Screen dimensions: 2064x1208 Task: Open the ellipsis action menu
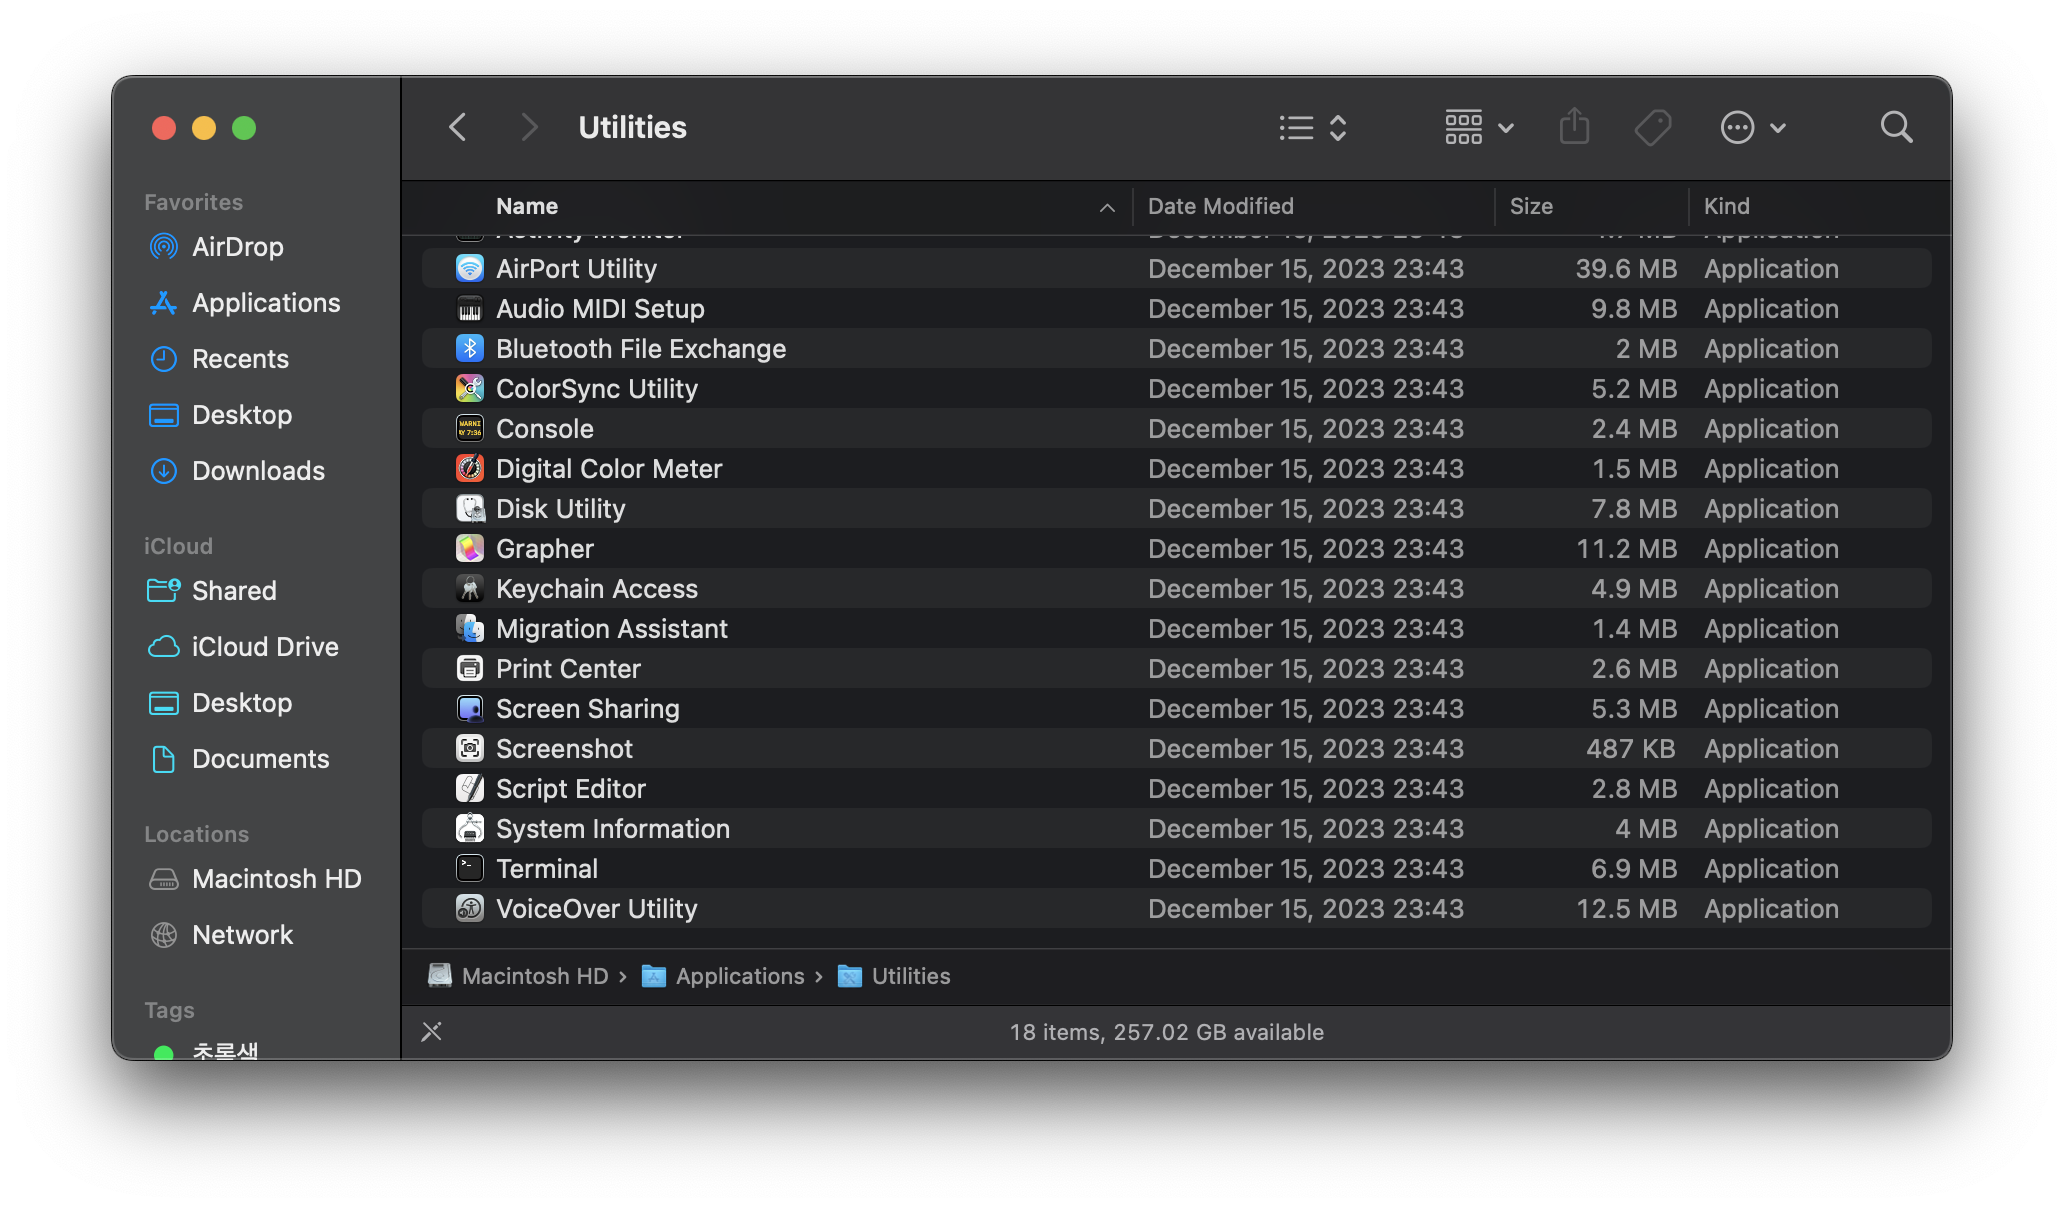[1753, 128]
